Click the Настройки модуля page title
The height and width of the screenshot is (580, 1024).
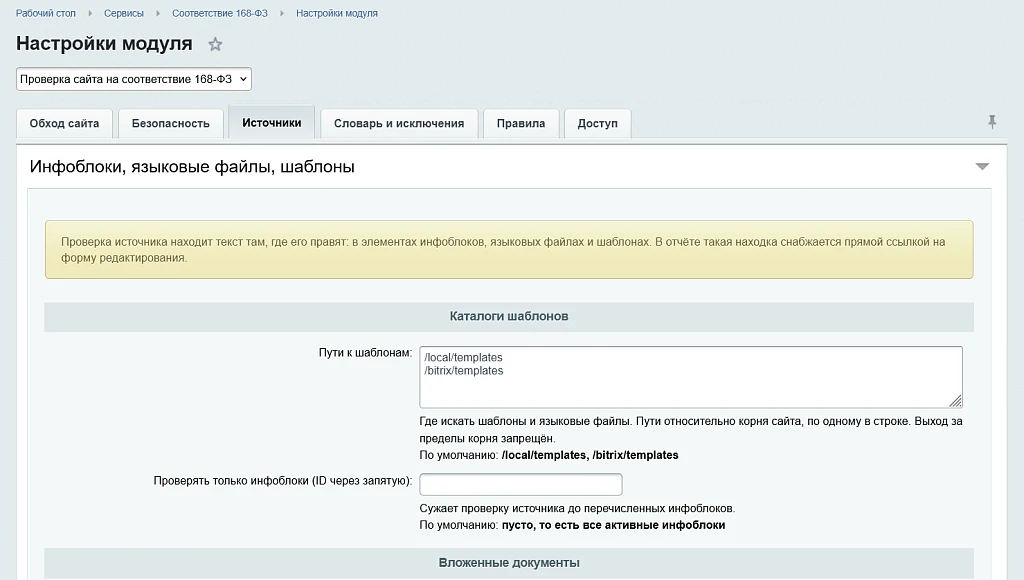point(104,43)
